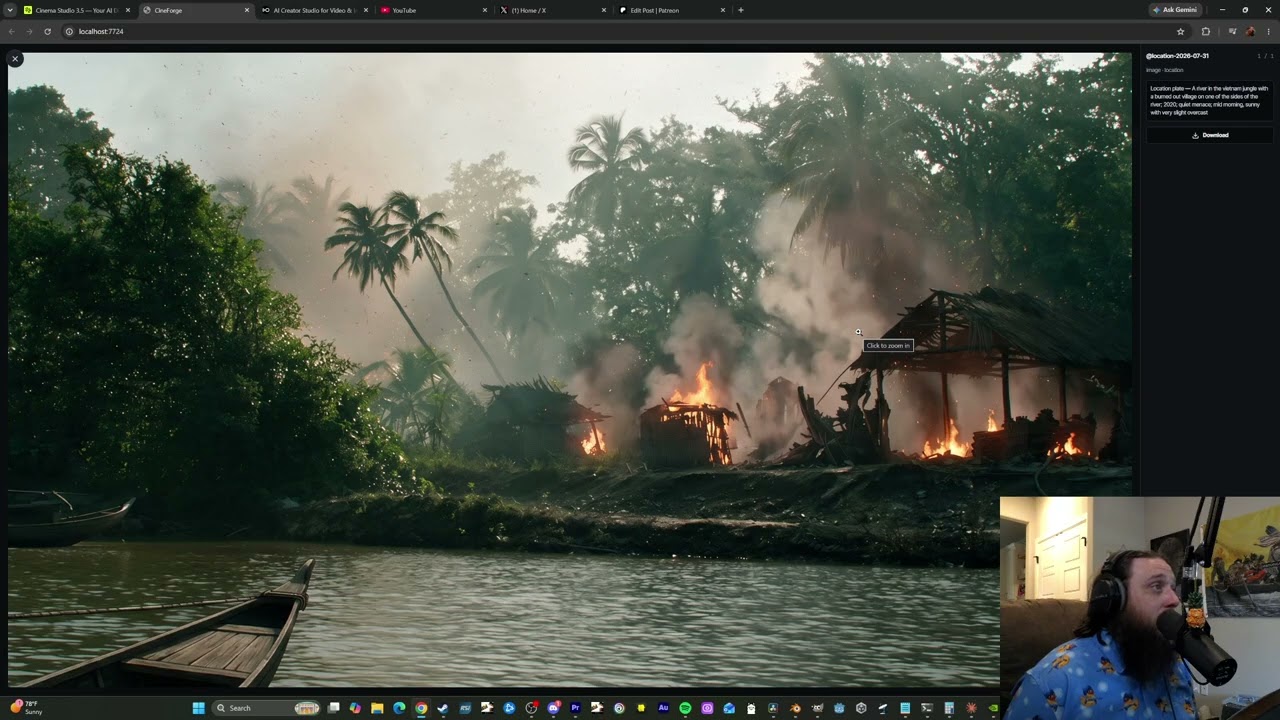This screenshot has height=720, width=1280.
Task: Bookmark this page with the star icon
Action: click(x=1180, y=31)
